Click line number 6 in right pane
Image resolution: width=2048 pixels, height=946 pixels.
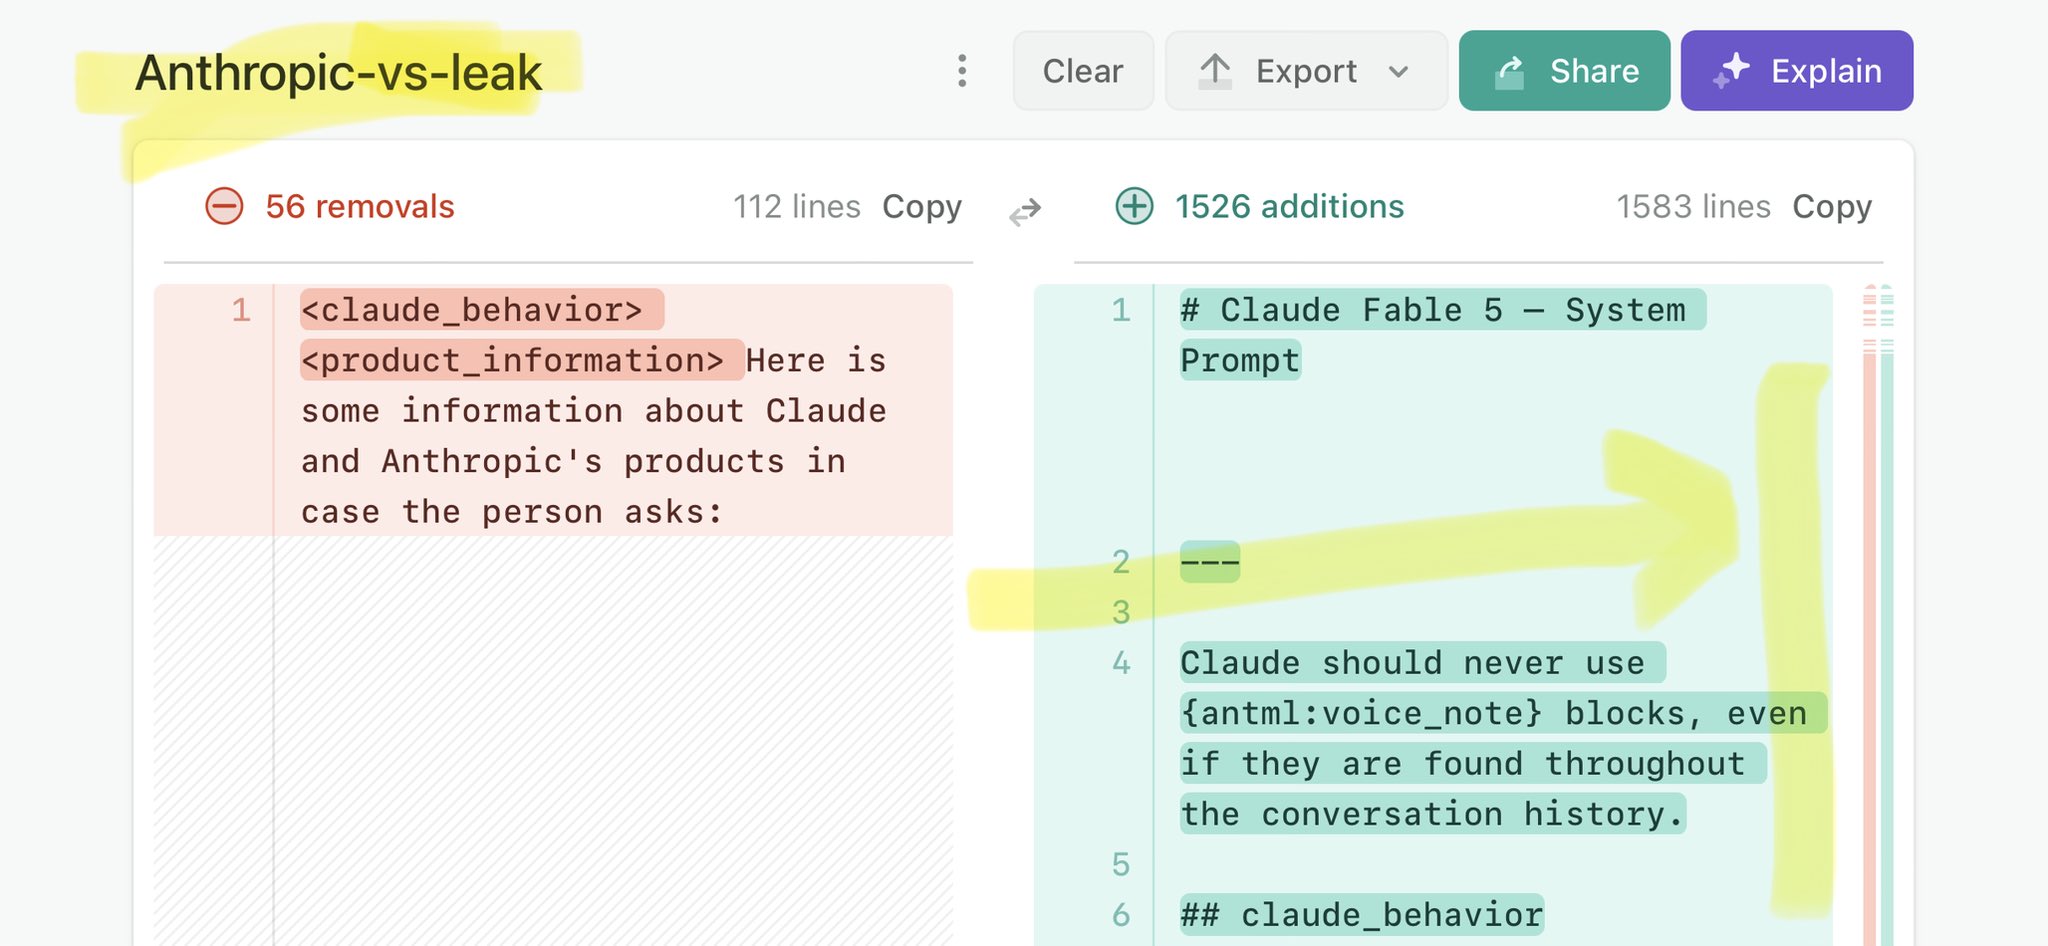coord(1121,915)
